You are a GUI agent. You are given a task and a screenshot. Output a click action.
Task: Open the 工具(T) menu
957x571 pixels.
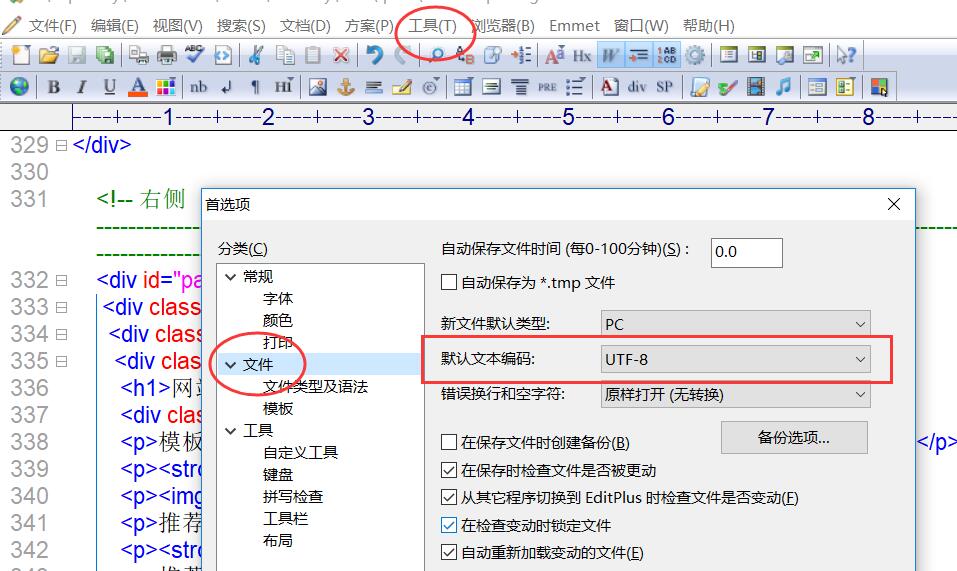pos(432,26)
